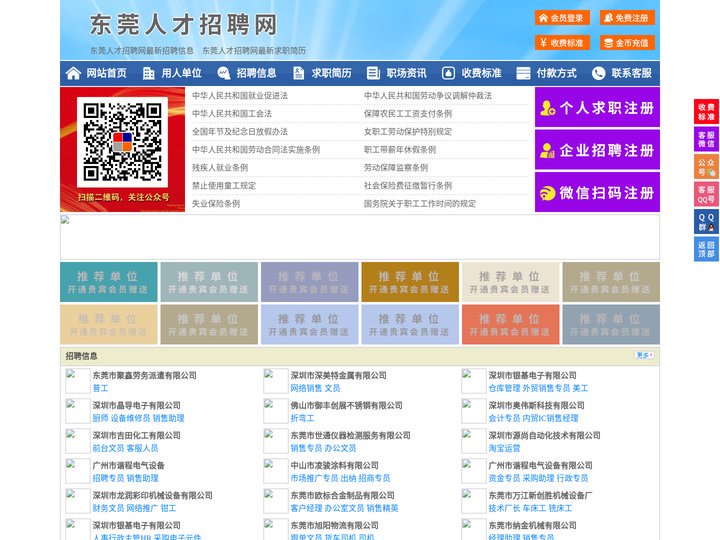Screen dimensions: 720x540
Task: Open 中山市凌骏涂料有限公司 company link
Action: coord(335,465)
